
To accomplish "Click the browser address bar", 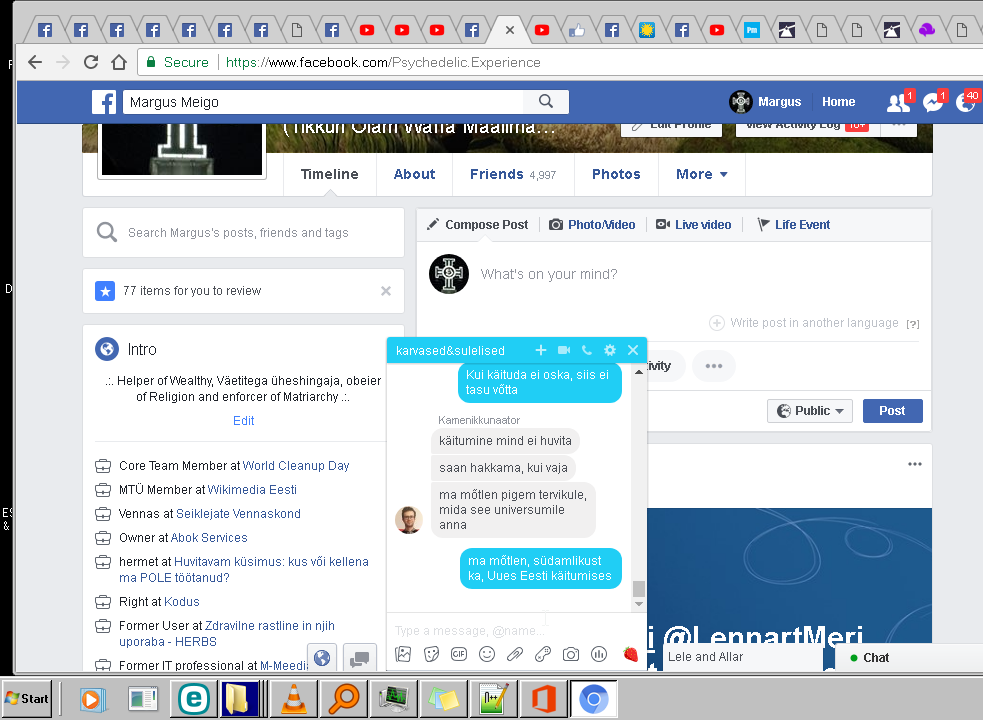I will [558, 62].
